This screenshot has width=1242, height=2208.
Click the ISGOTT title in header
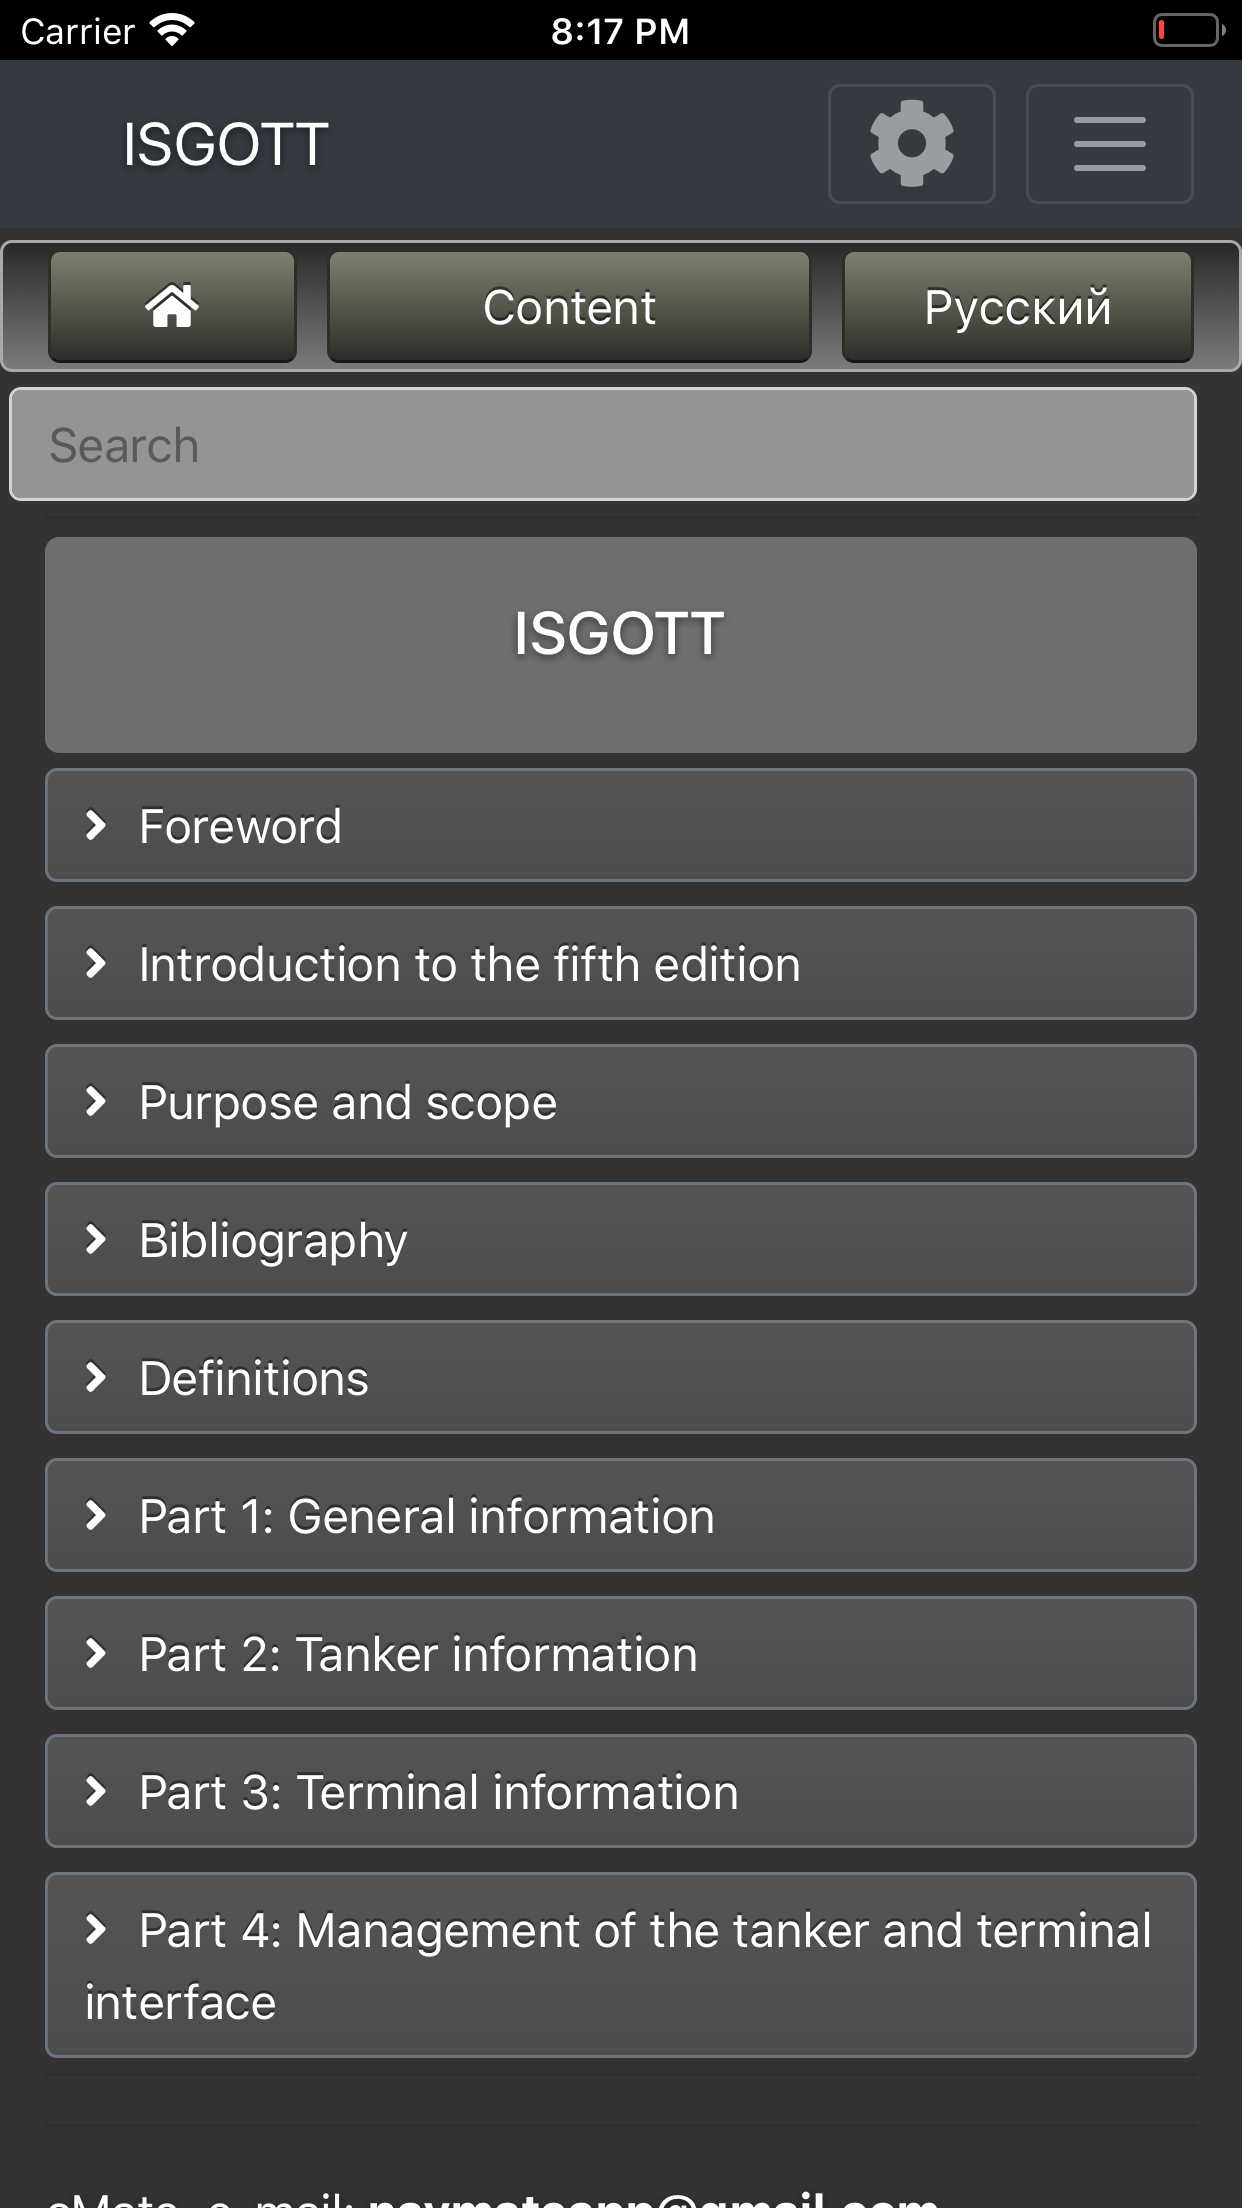226,144
